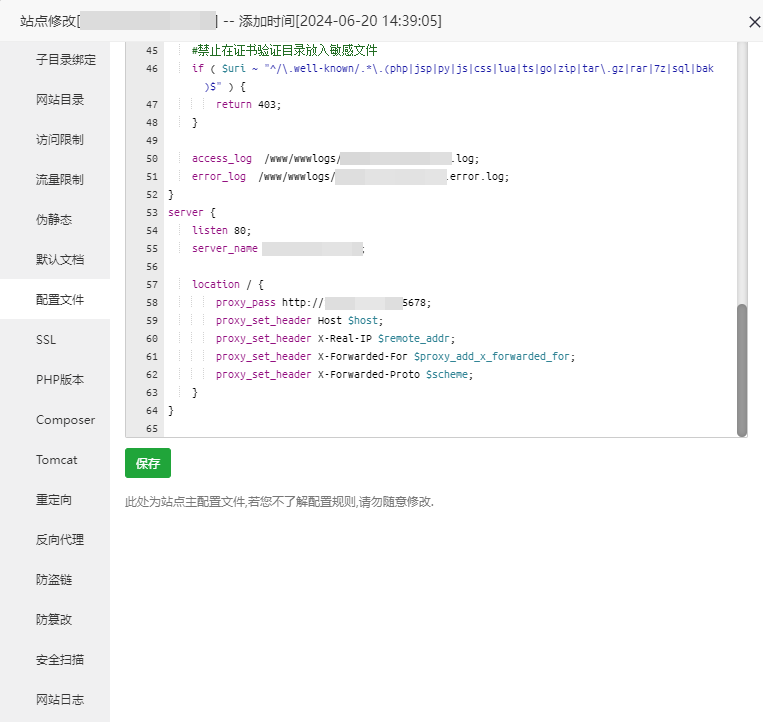Close the site modification dialog
Viewport: 763px width, 722px height.
pos(753,21)
